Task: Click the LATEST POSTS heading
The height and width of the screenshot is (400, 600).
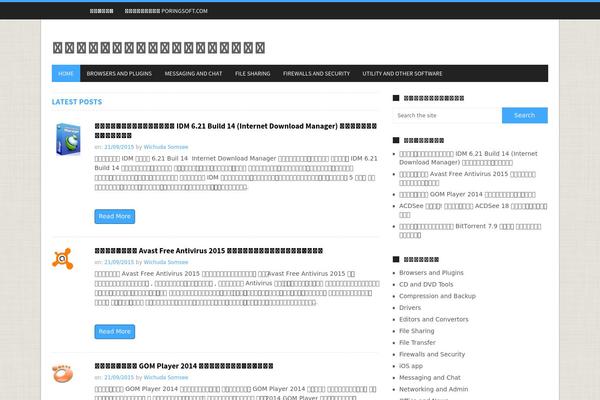Action: 77,102
